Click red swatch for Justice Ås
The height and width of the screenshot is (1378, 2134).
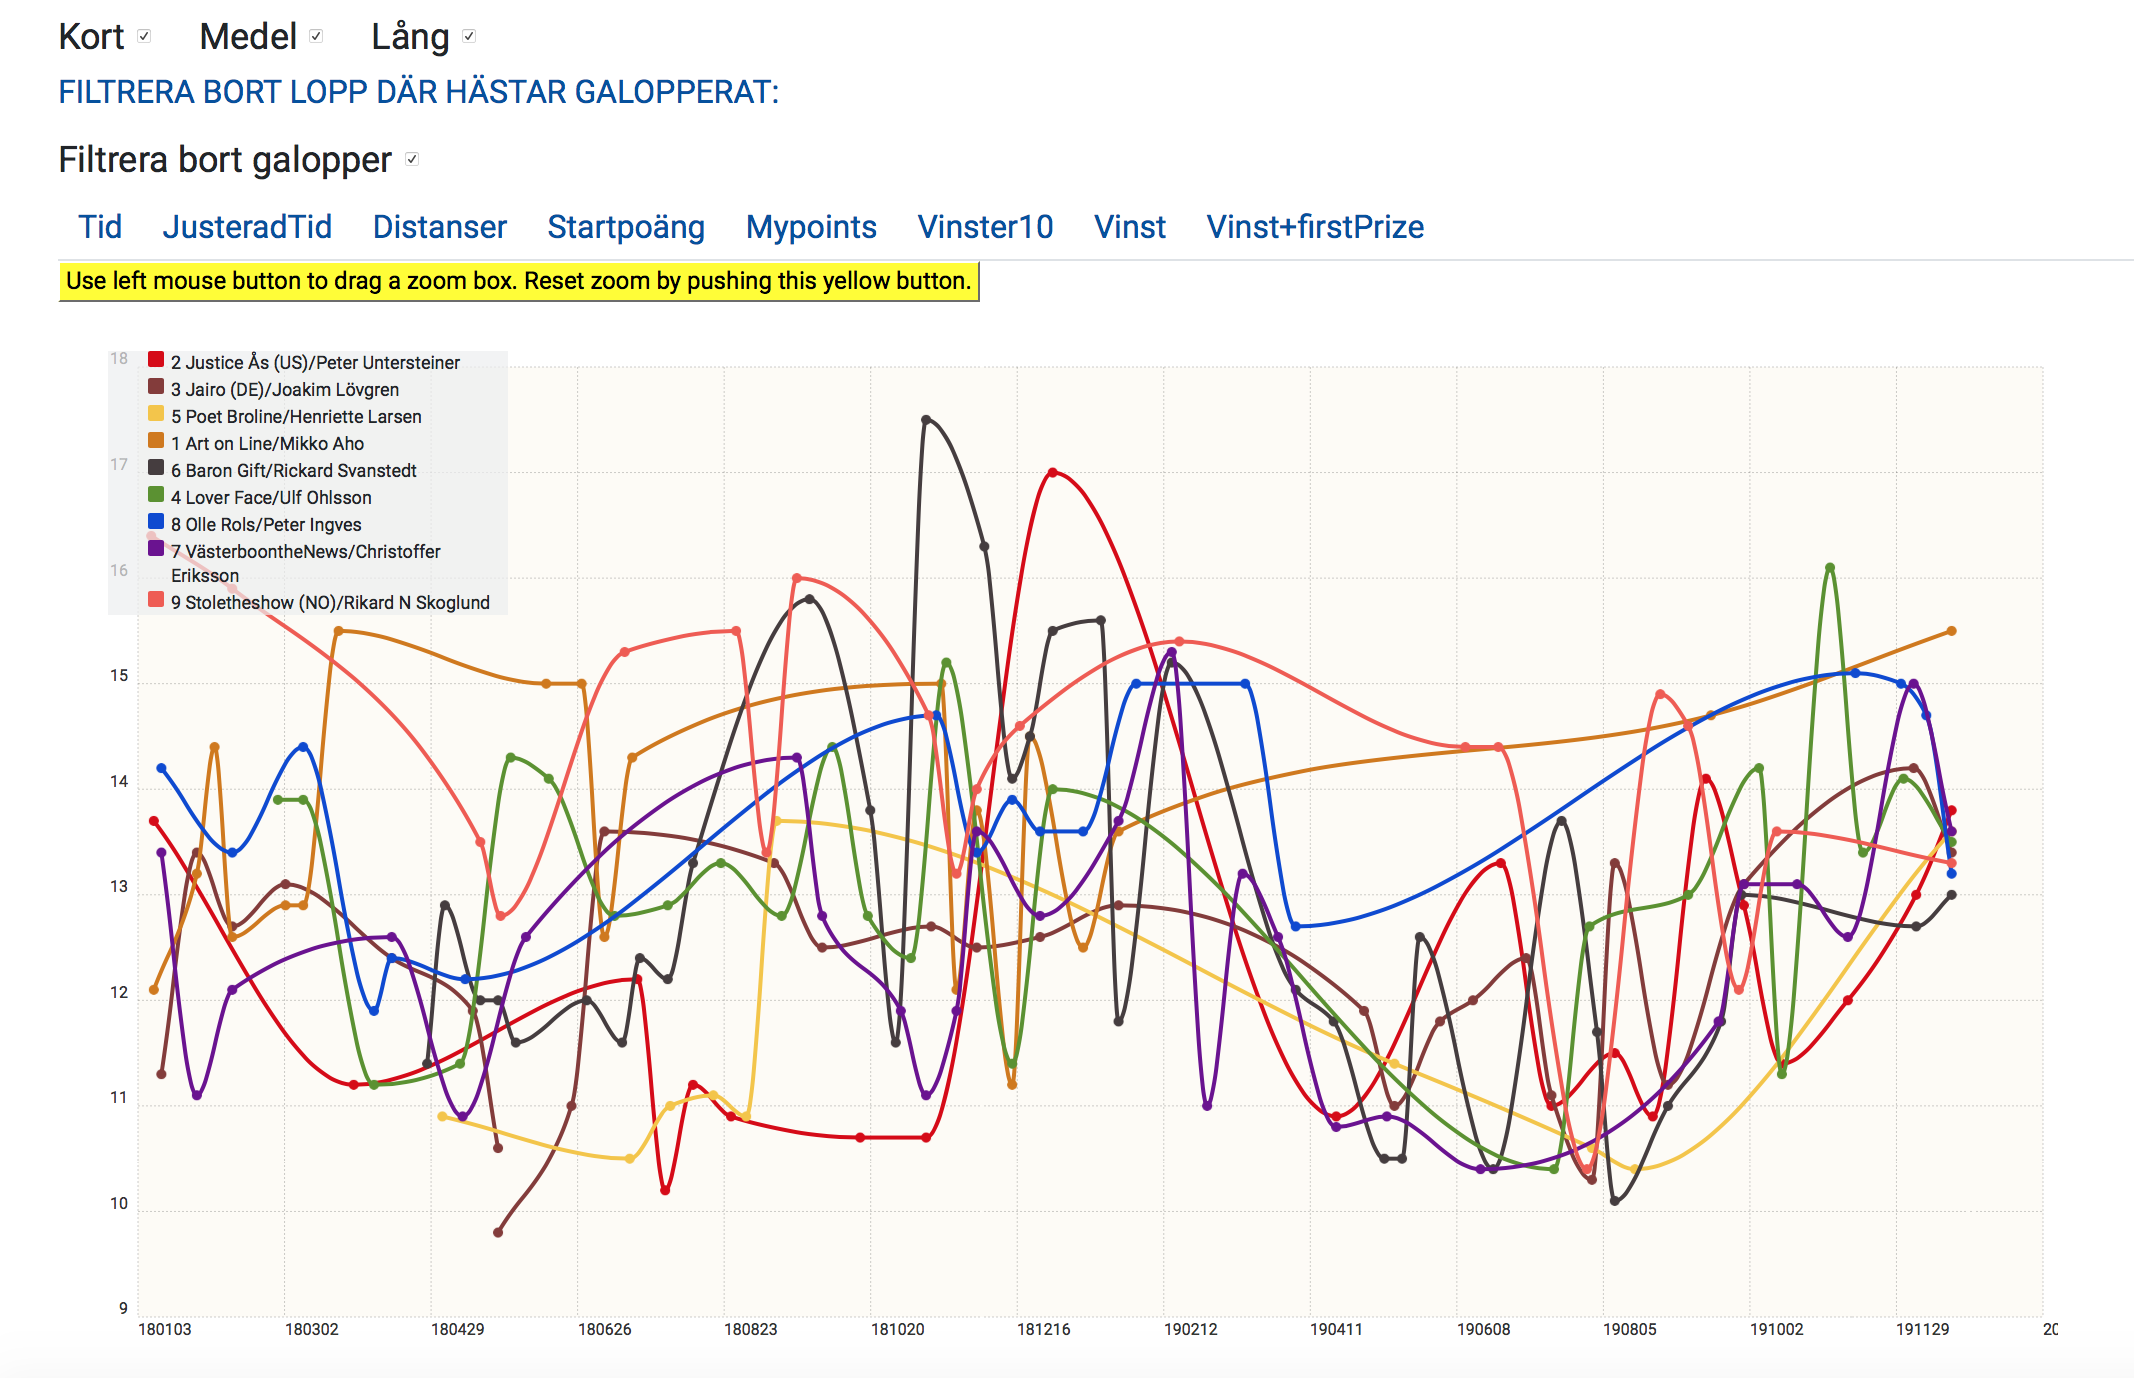(x=156, y=360)
